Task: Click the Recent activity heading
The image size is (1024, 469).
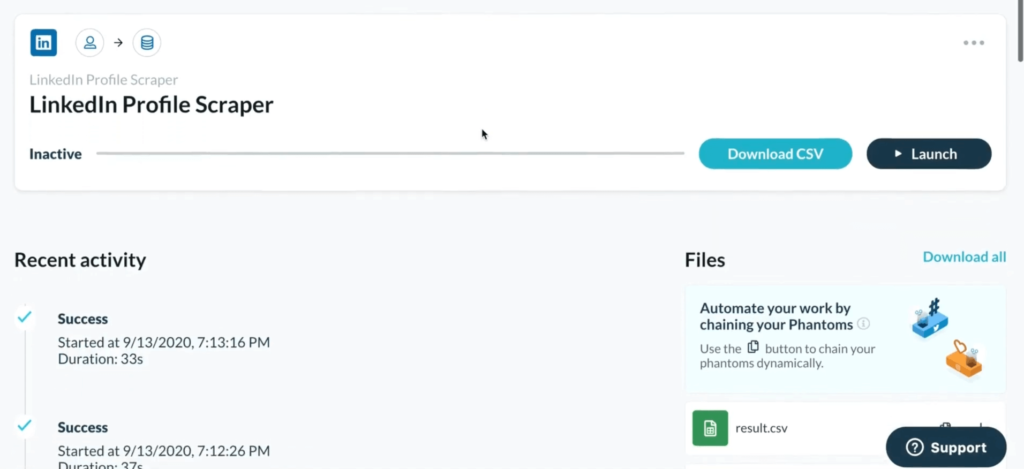Action: point(80,260)
